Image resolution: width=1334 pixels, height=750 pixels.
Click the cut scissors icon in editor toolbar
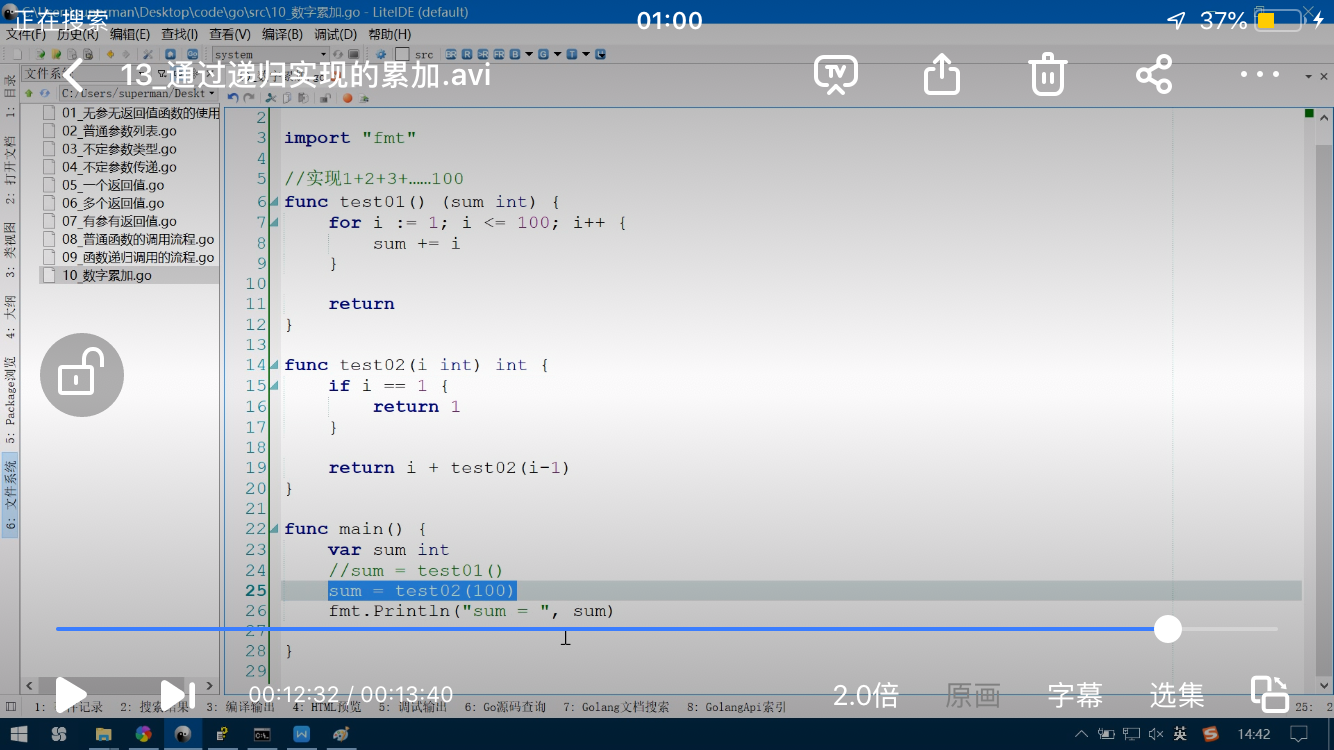[271, 98]
